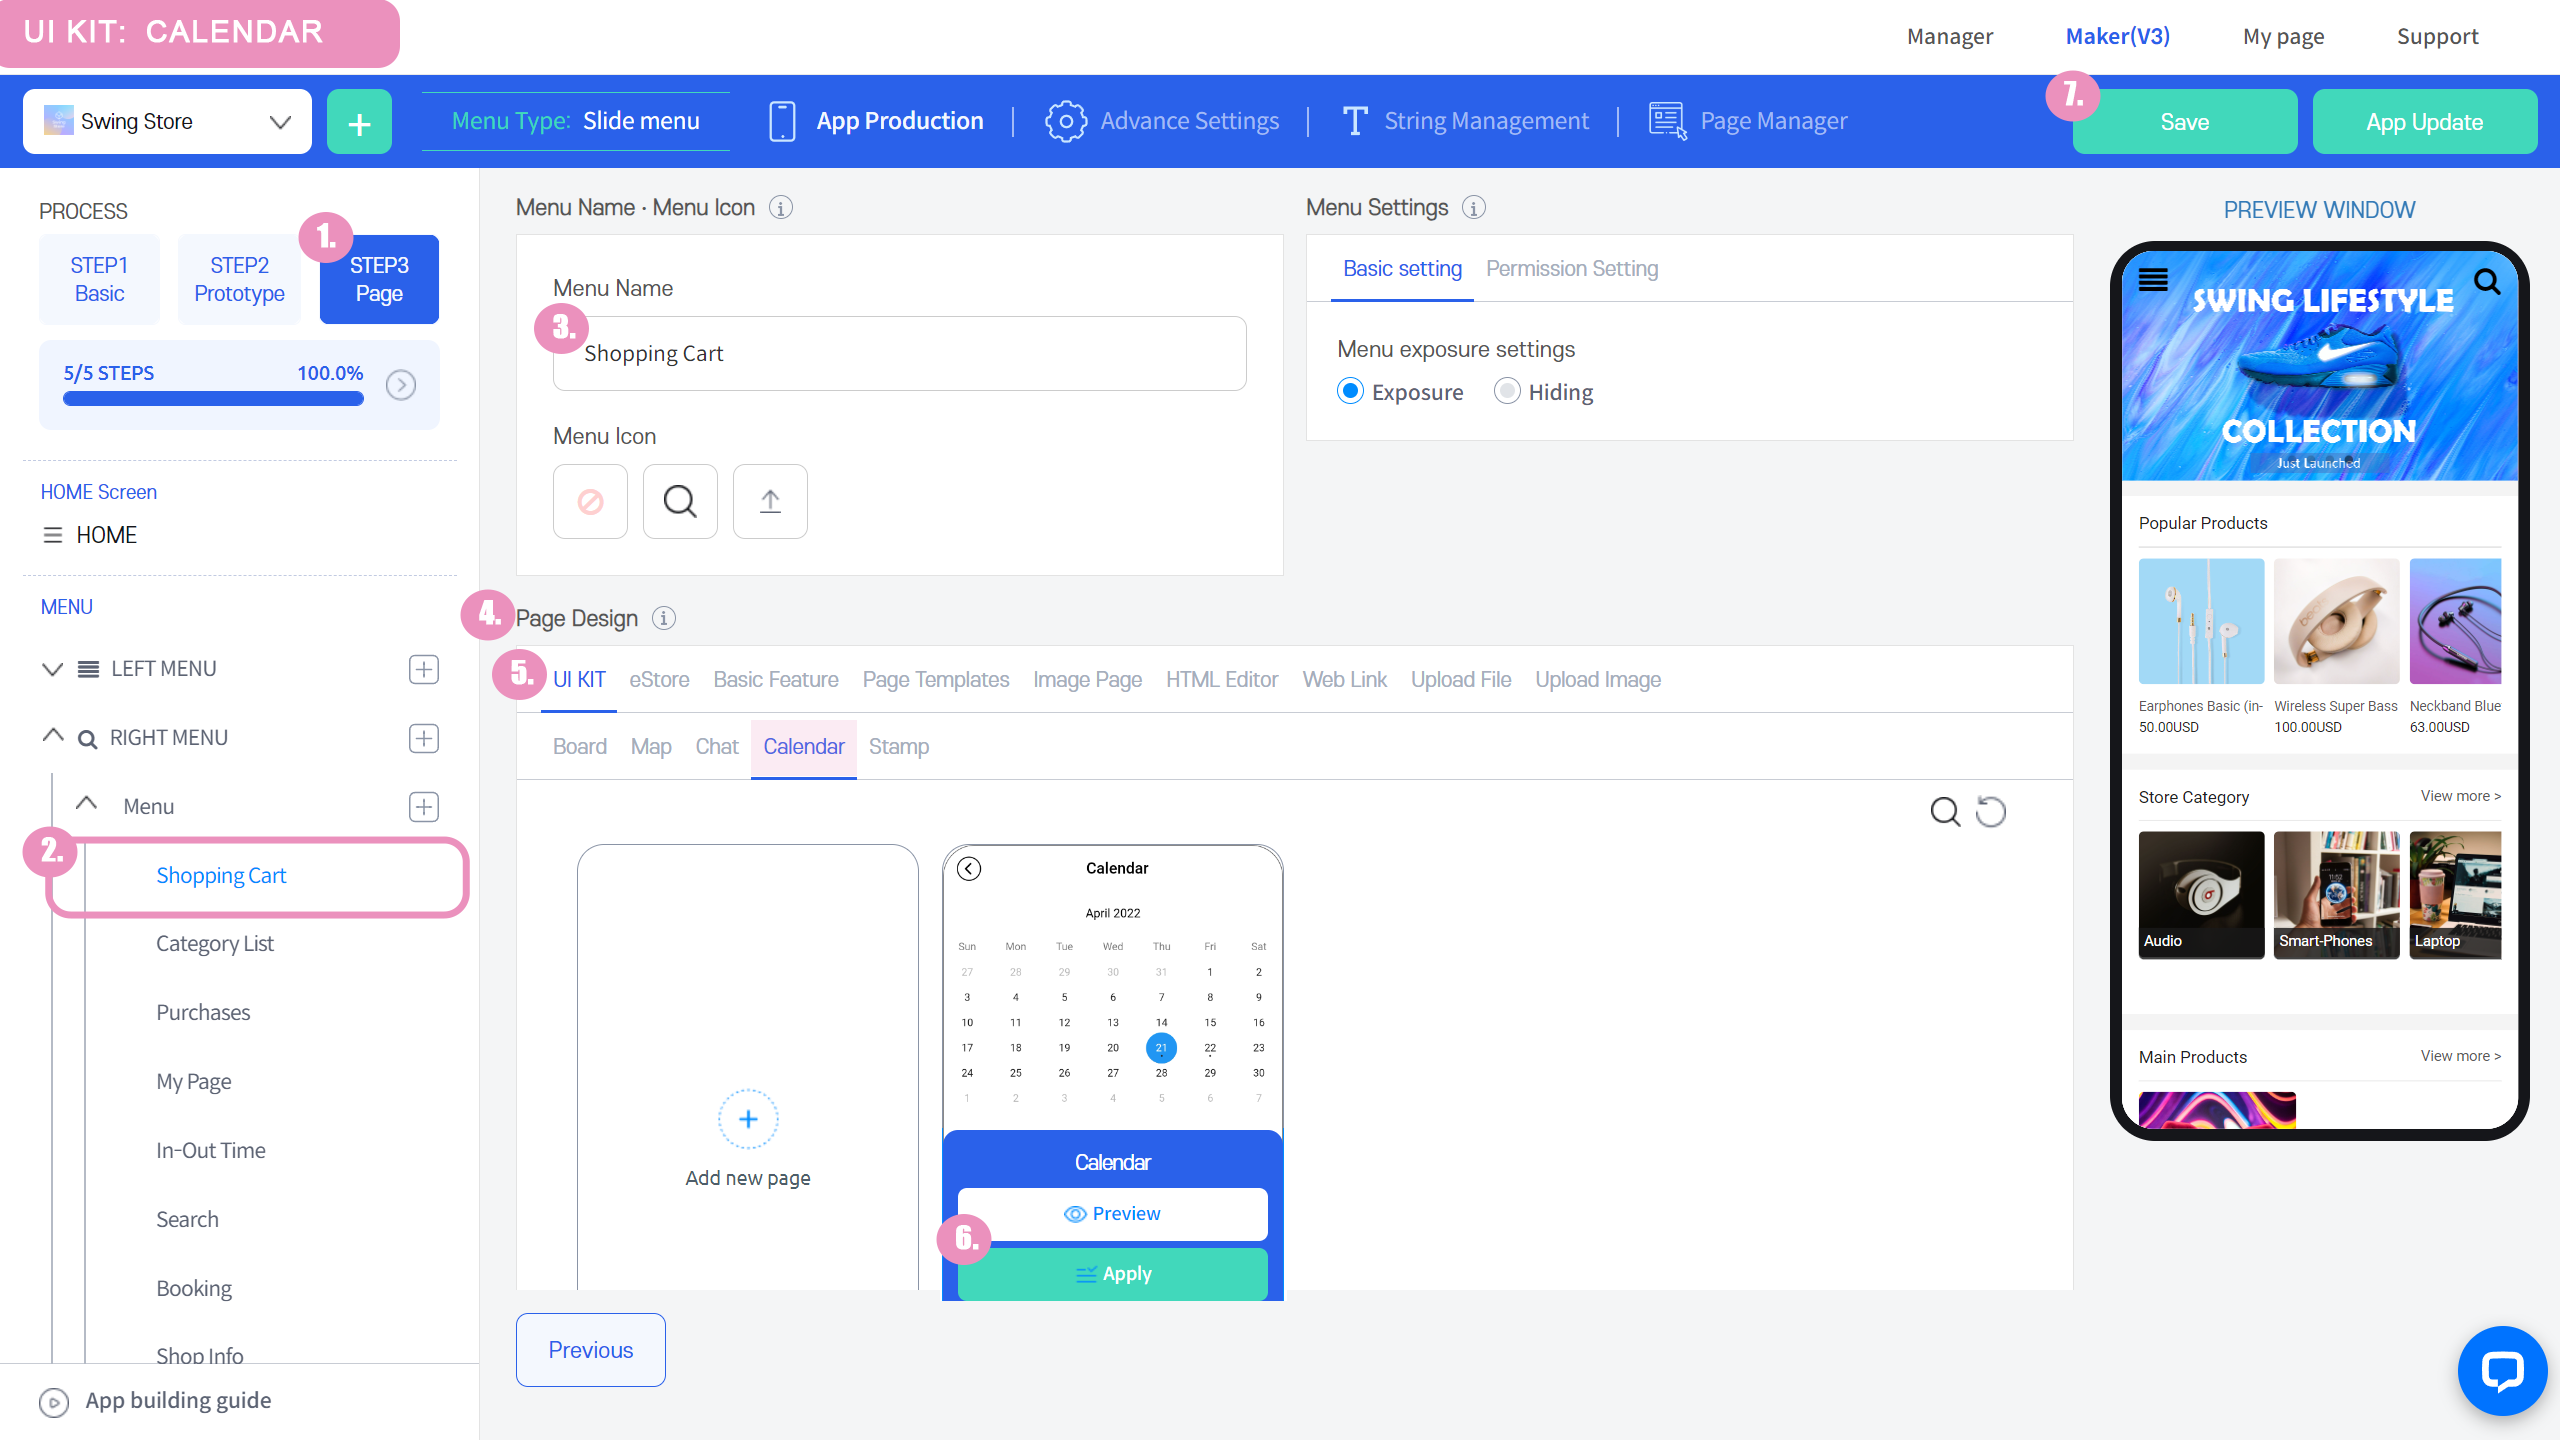Add an item to LEFT MENU with its plus icon
Viewport: 2560px width, 1440px height.
pos(424,669)
